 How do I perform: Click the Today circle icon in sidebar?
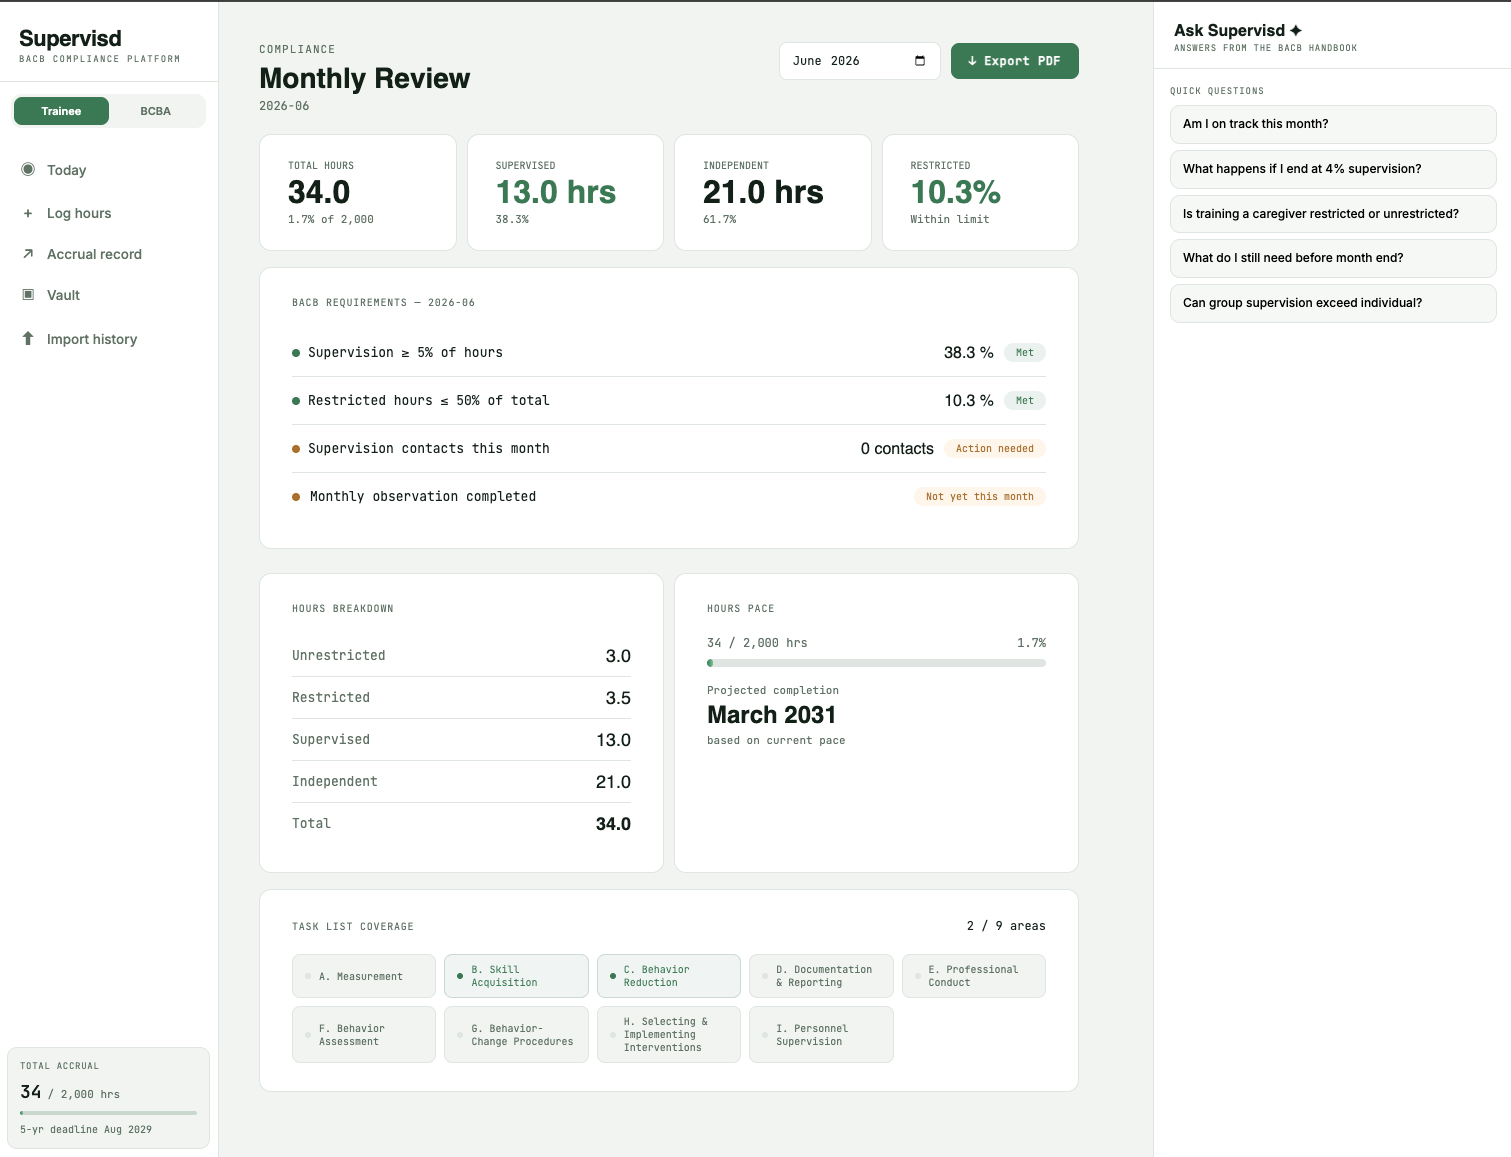(x=28, y=169)
